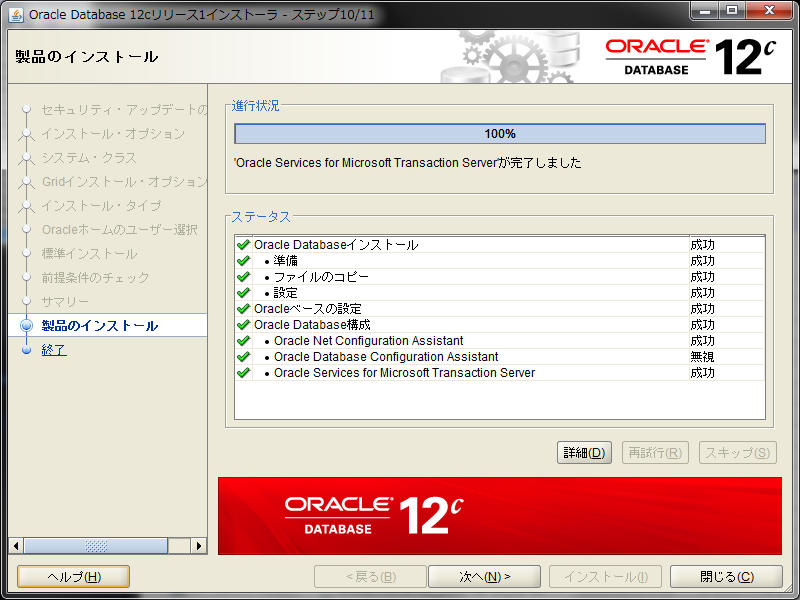
Task: Select the Oracle Database構成 row text
Action: 312,324
